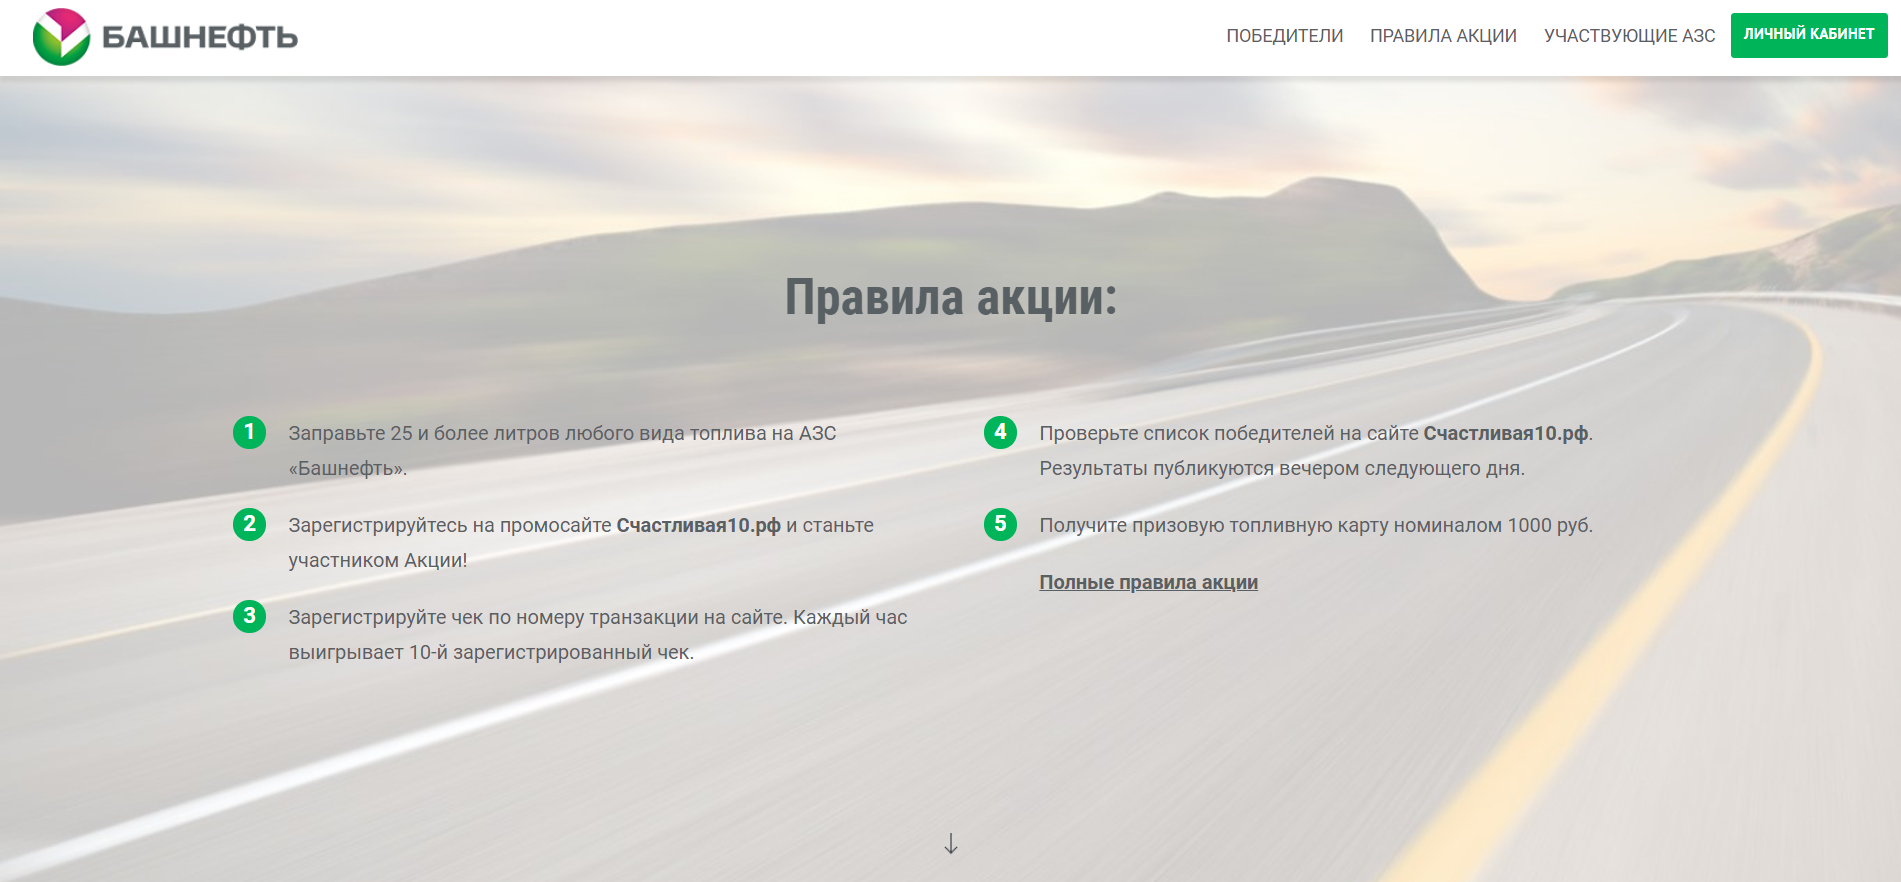The height and width of the screenshot is (882, 1901).
Task: Click the text «Заправьте 25 и более литров»
Action: 424,433
